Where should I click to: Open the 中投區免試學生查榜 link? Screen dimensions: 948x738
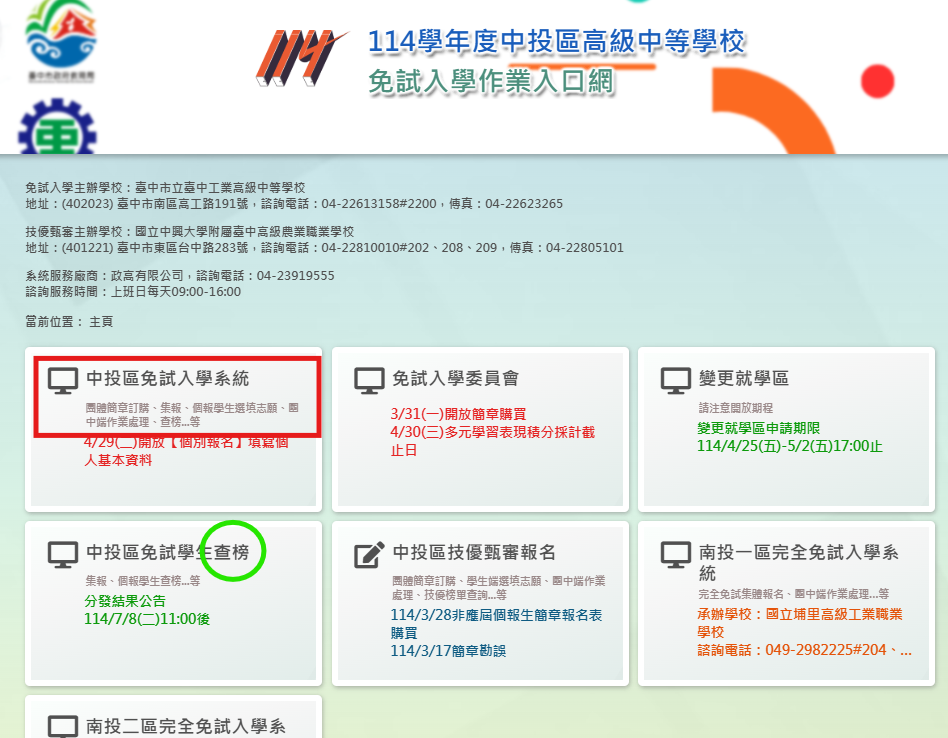(167, 552)
